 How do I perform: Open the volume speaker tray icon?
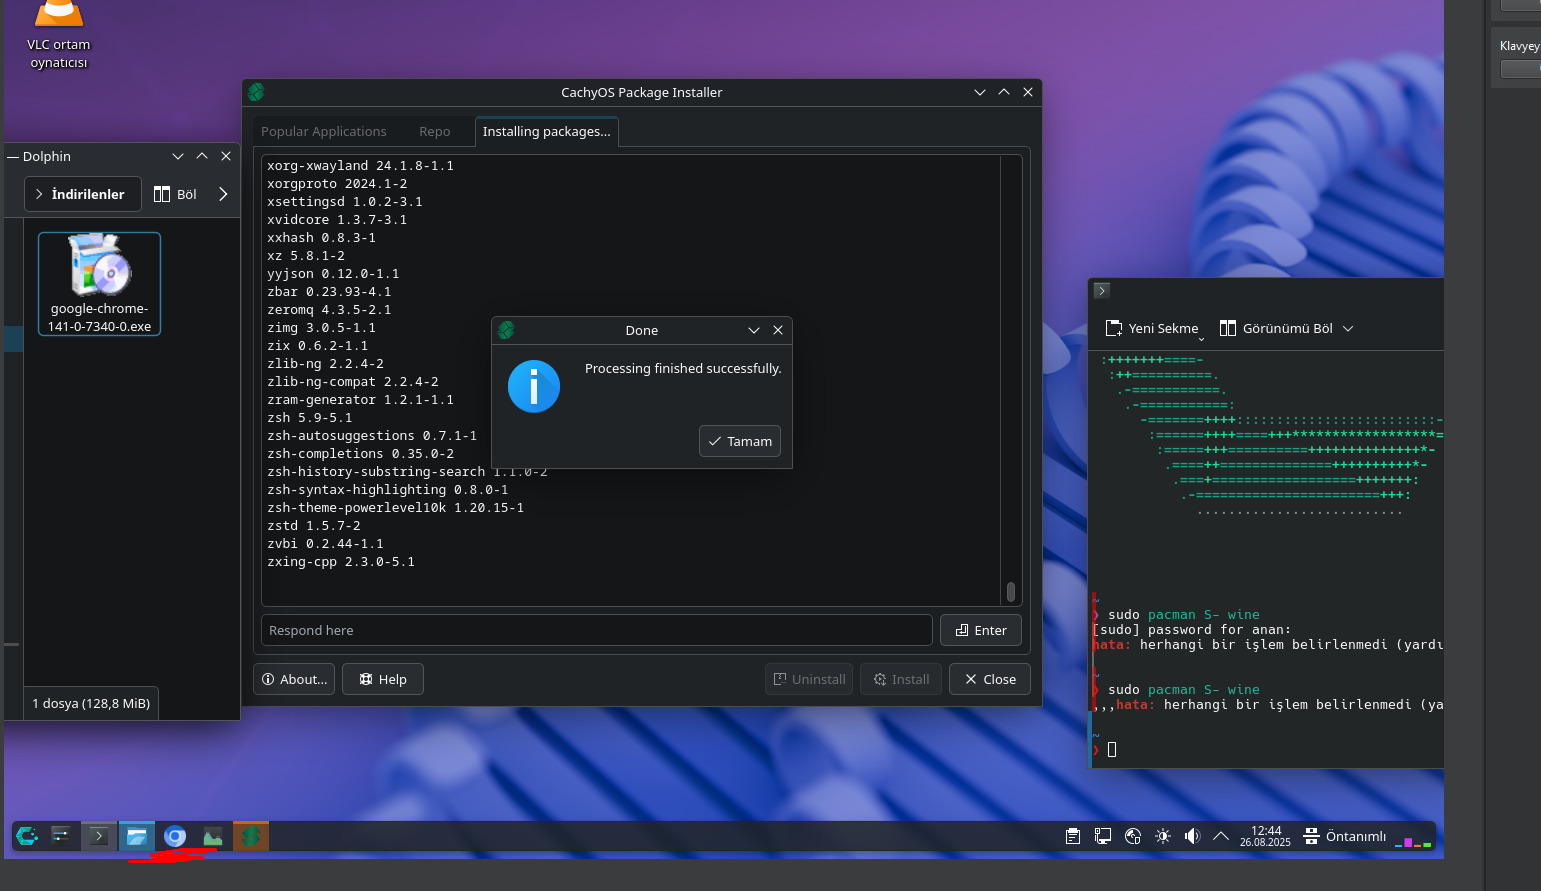tap(1192, 836)
